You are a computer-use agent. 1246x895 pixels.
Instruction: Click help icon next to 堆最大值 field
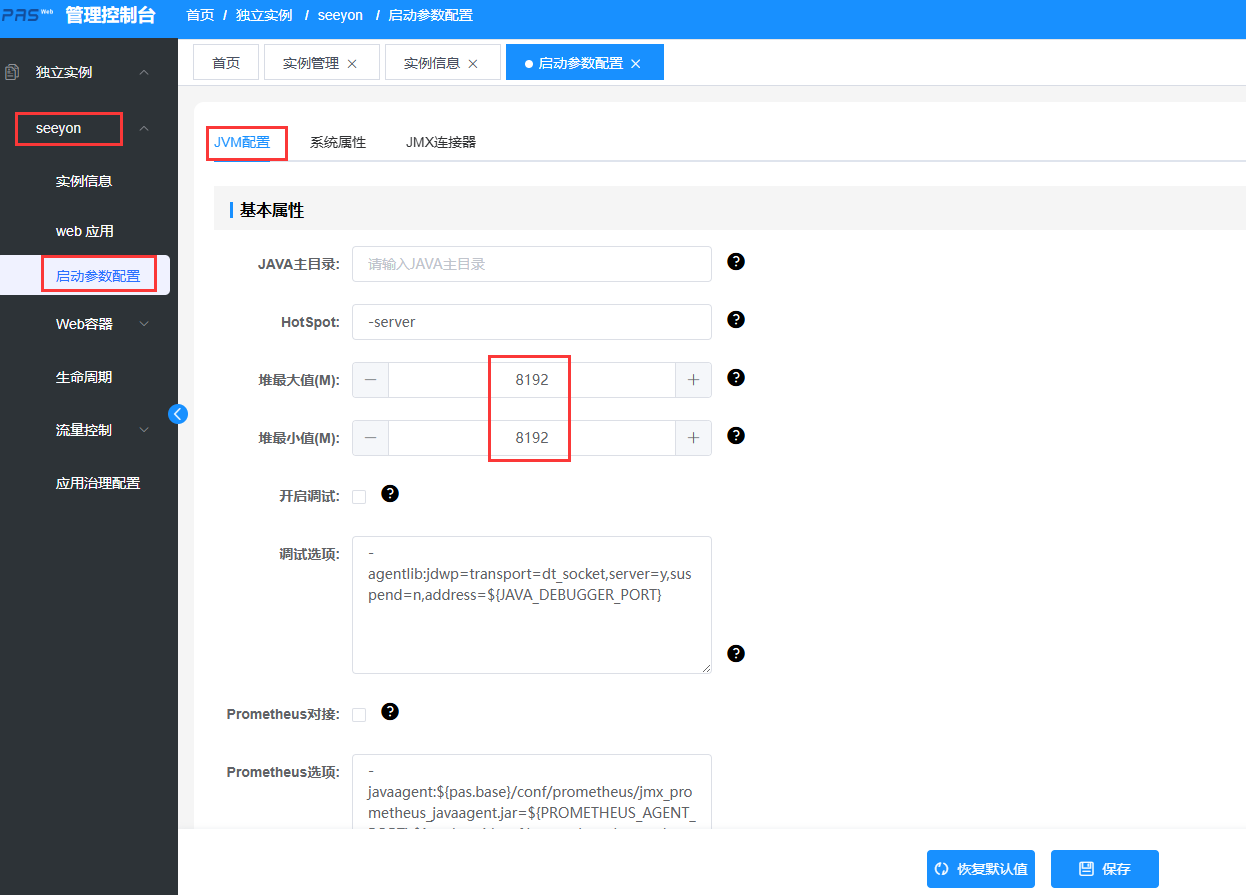(x=736, y=378)
